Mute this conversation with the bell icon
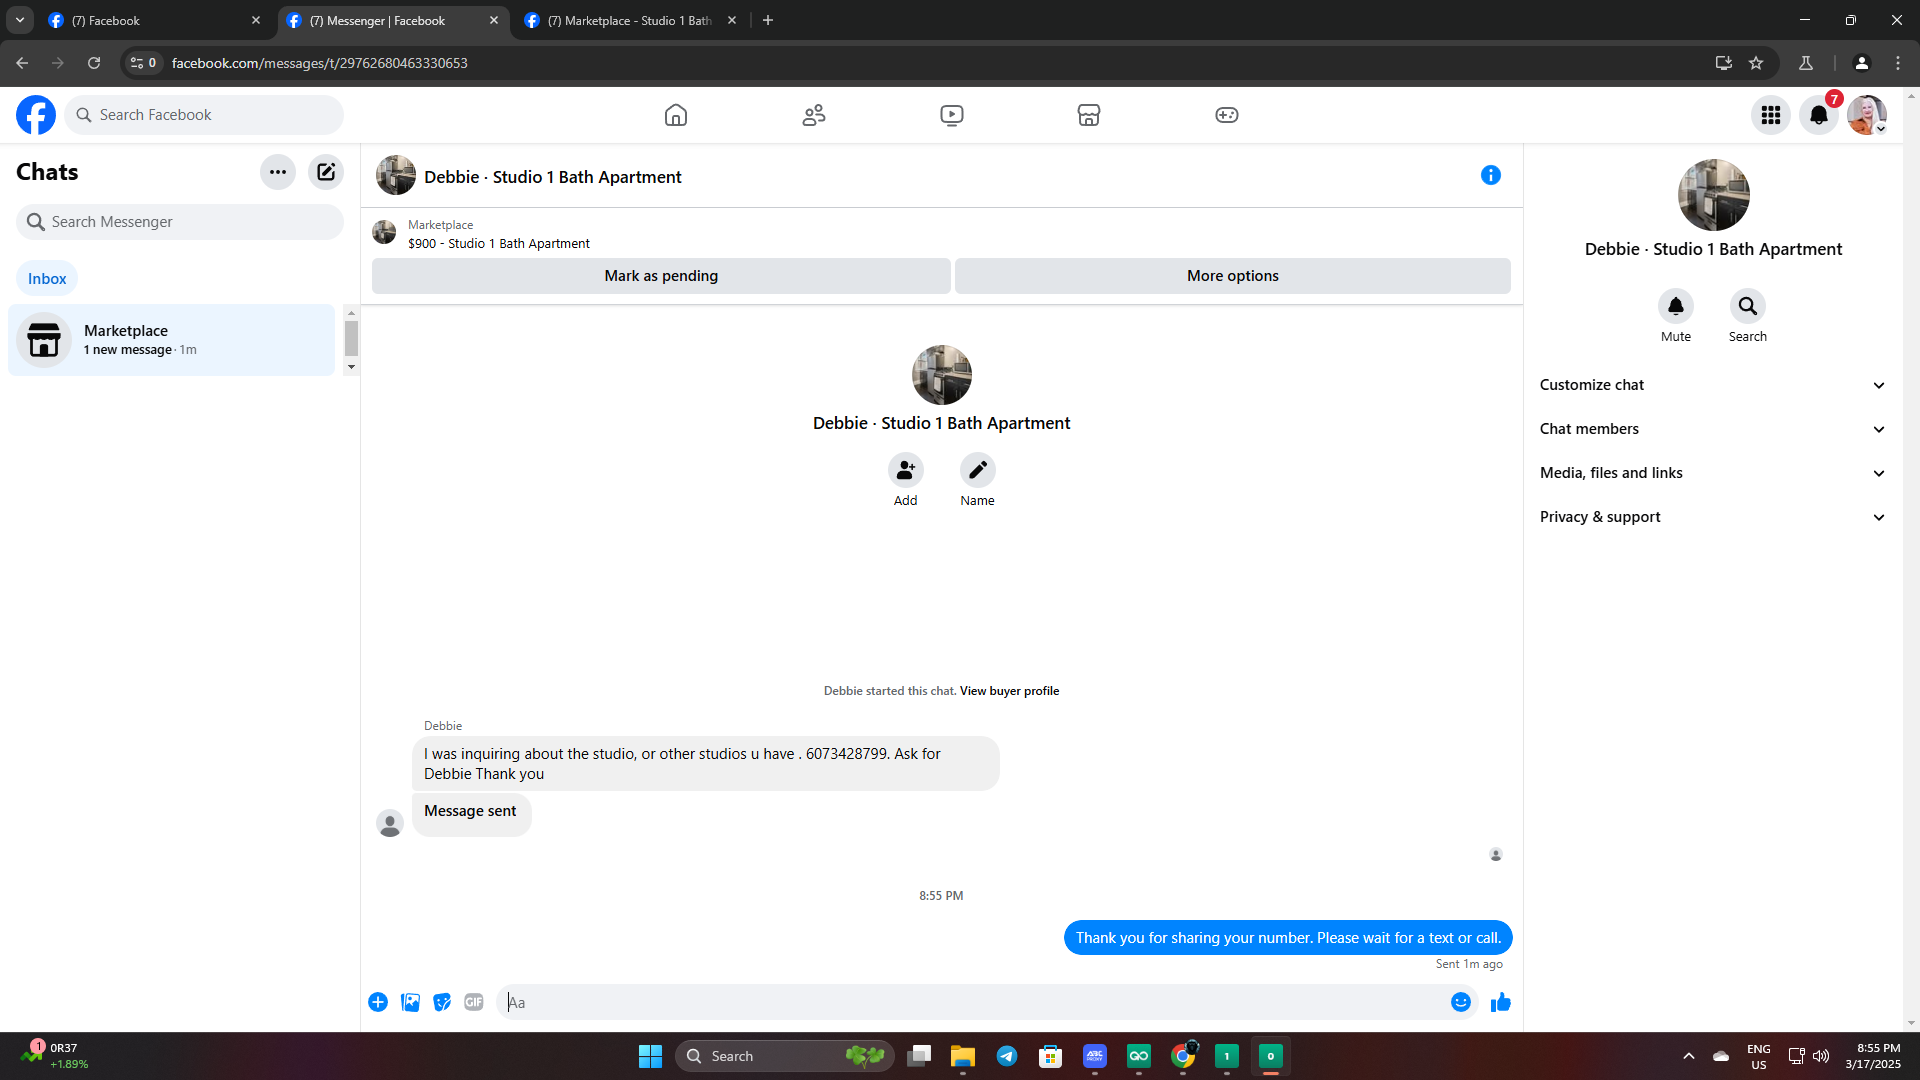1920x1080 pixels. [1676, 306]
